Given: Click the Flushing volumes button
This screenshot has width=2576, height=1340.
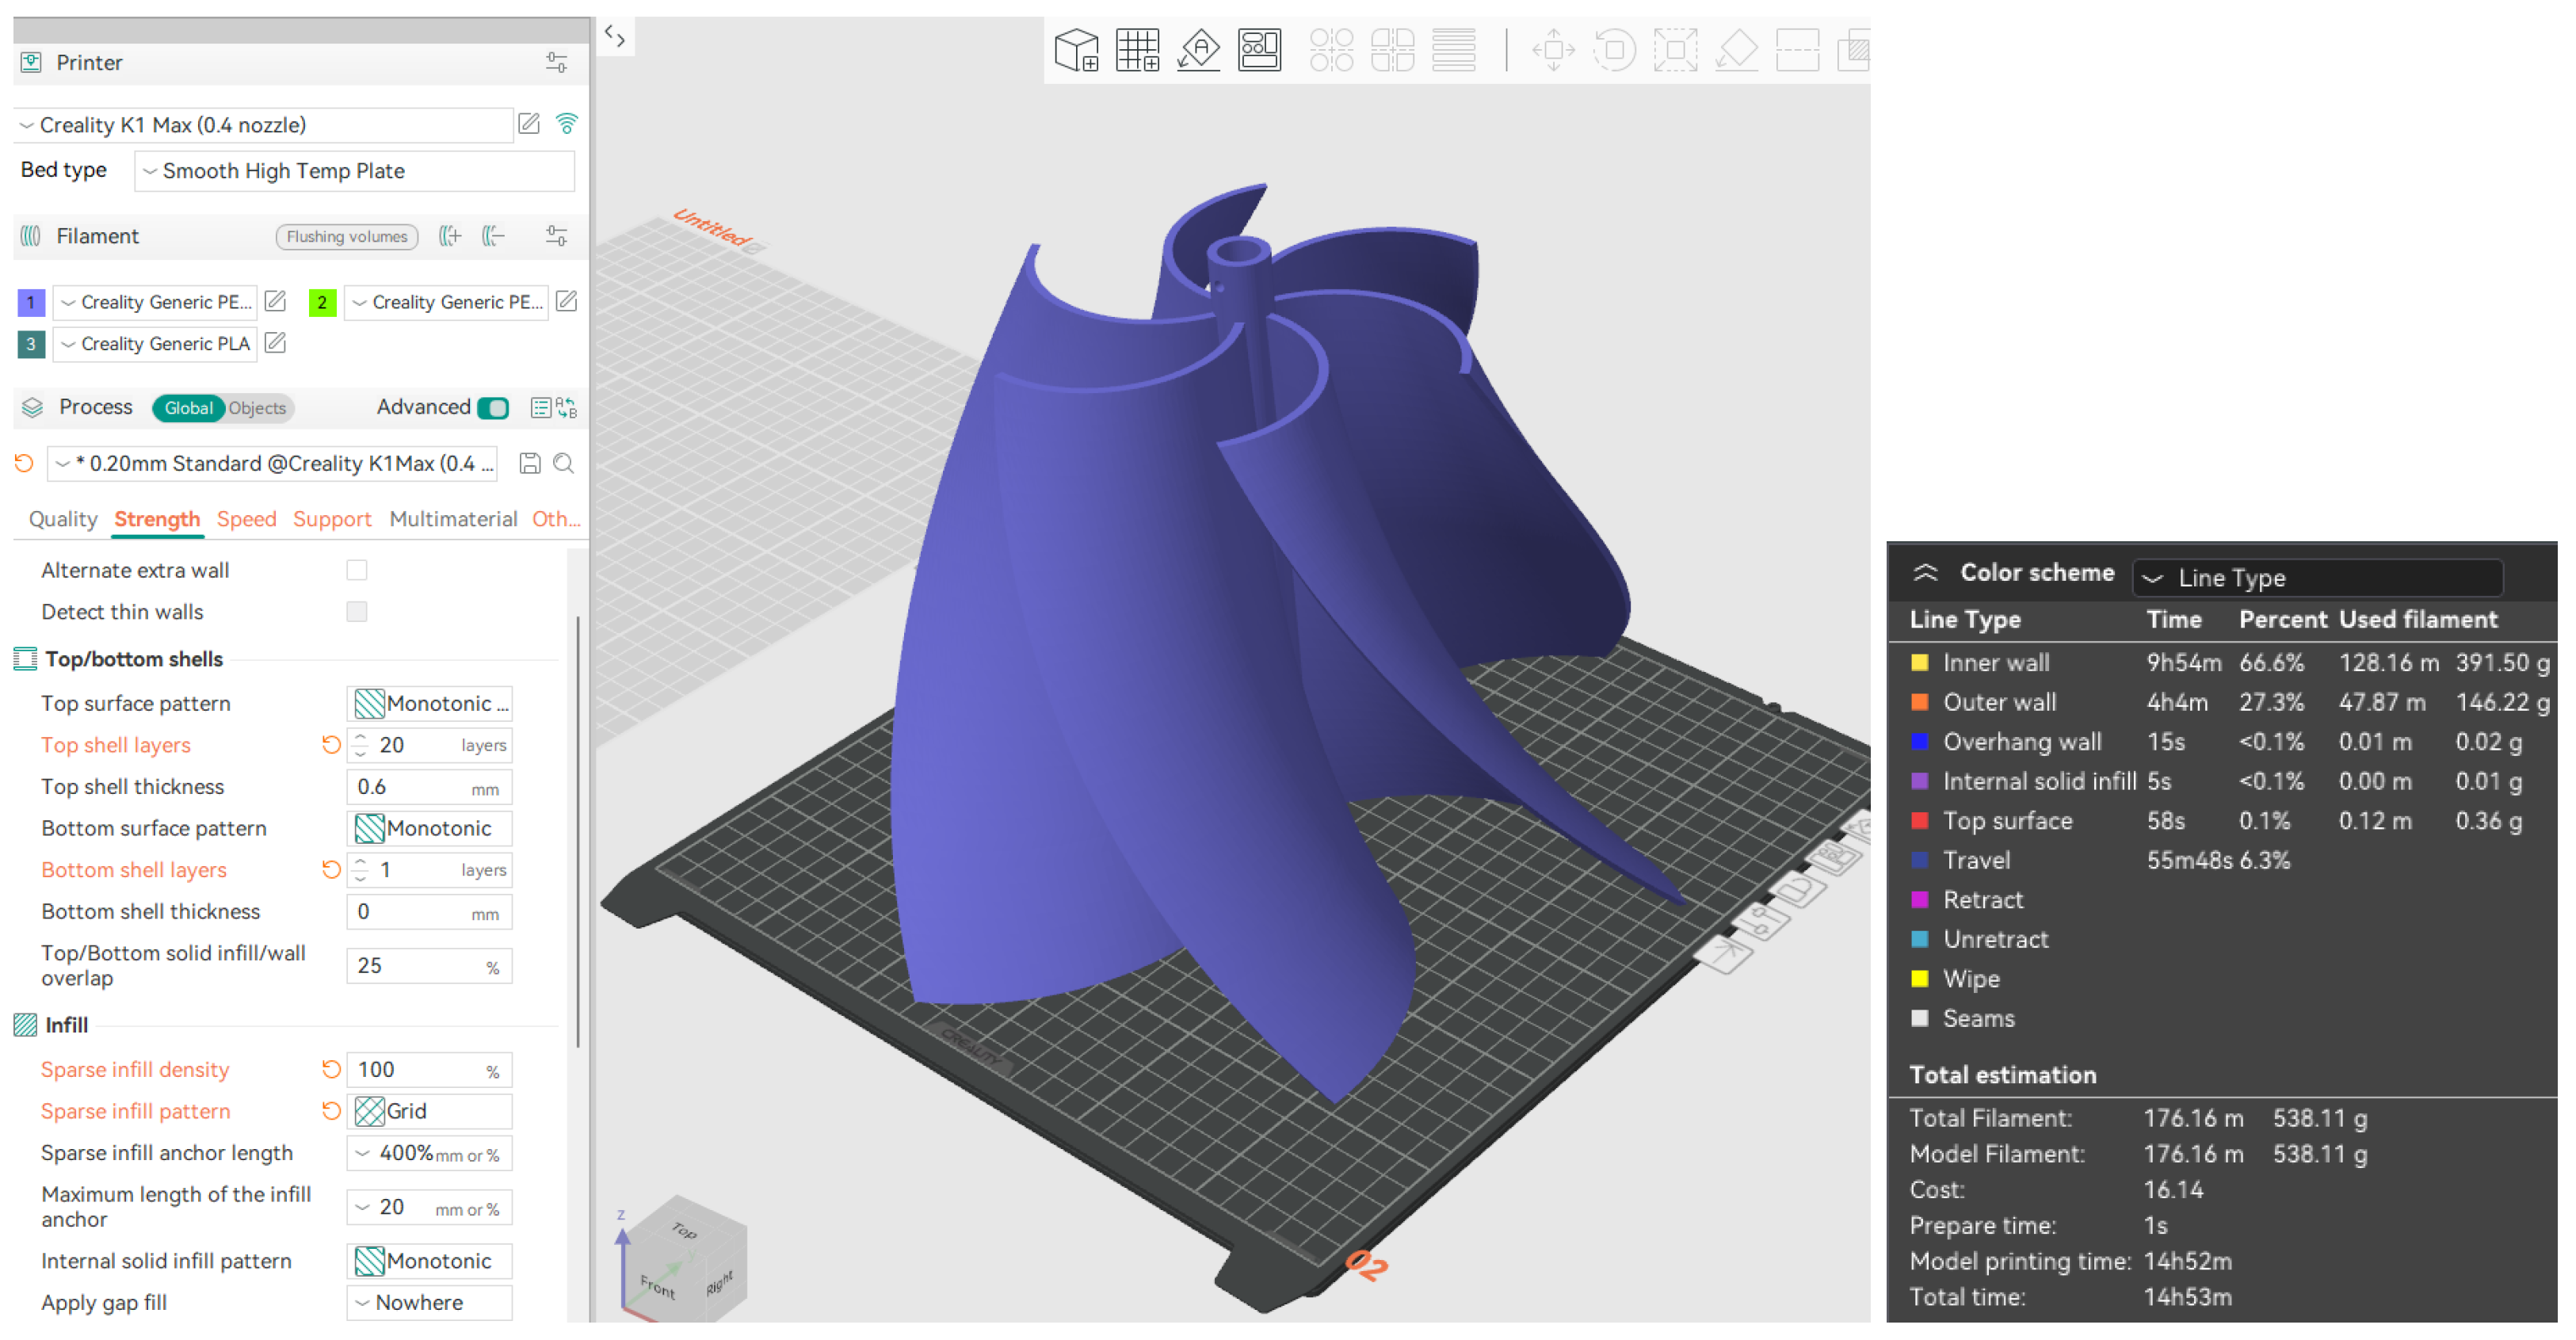Looking at the screenshot, I should 346,237.
